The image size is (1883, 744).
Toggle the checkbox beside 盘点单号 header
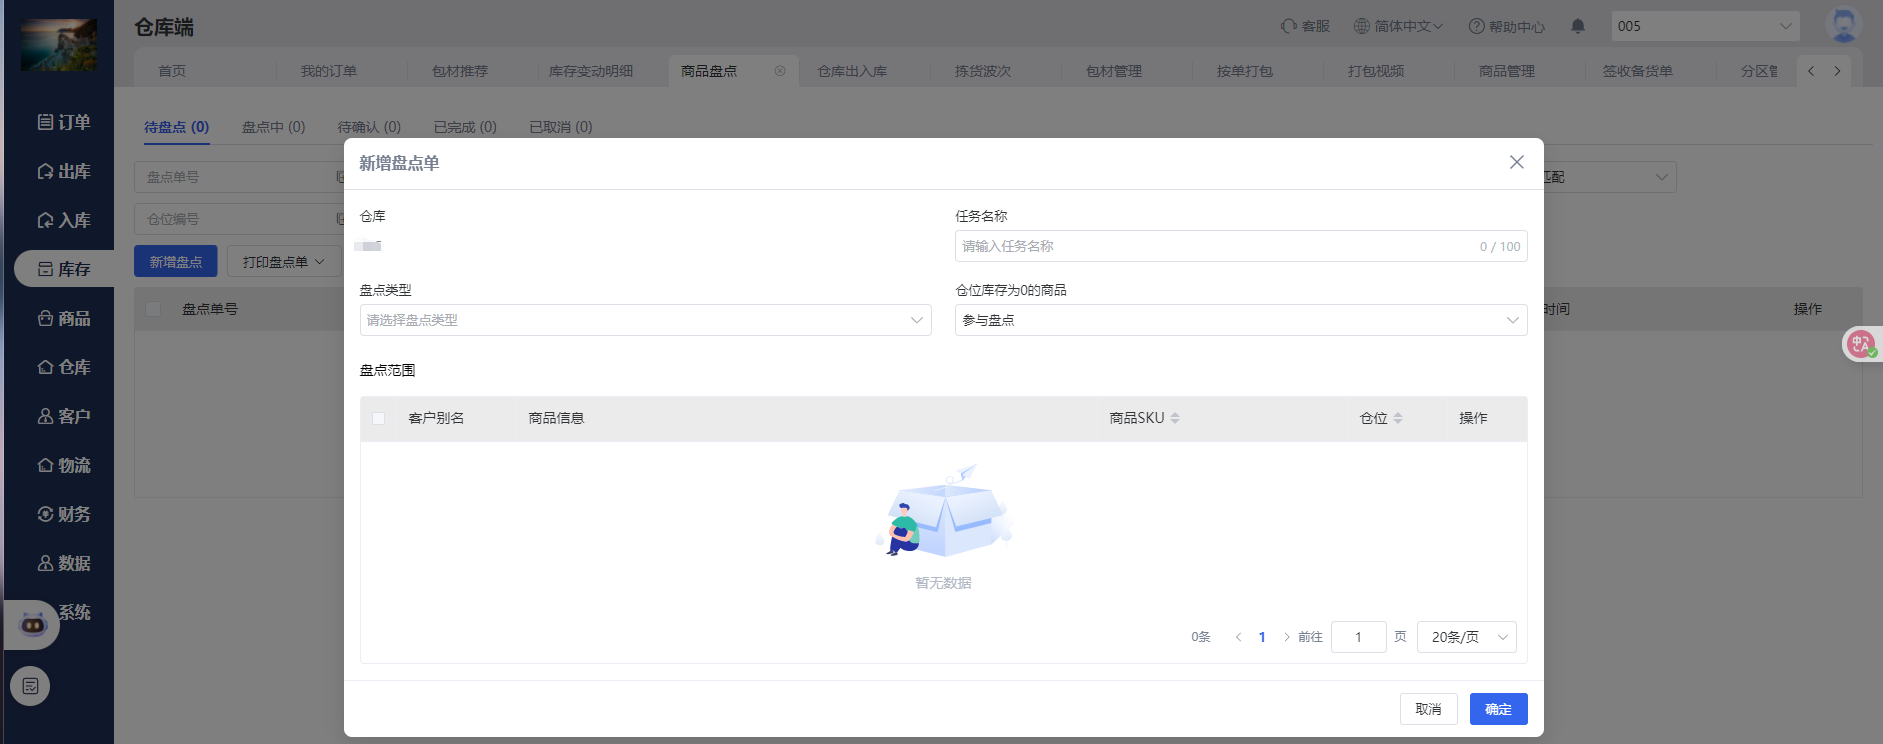(x=154, y=309)
